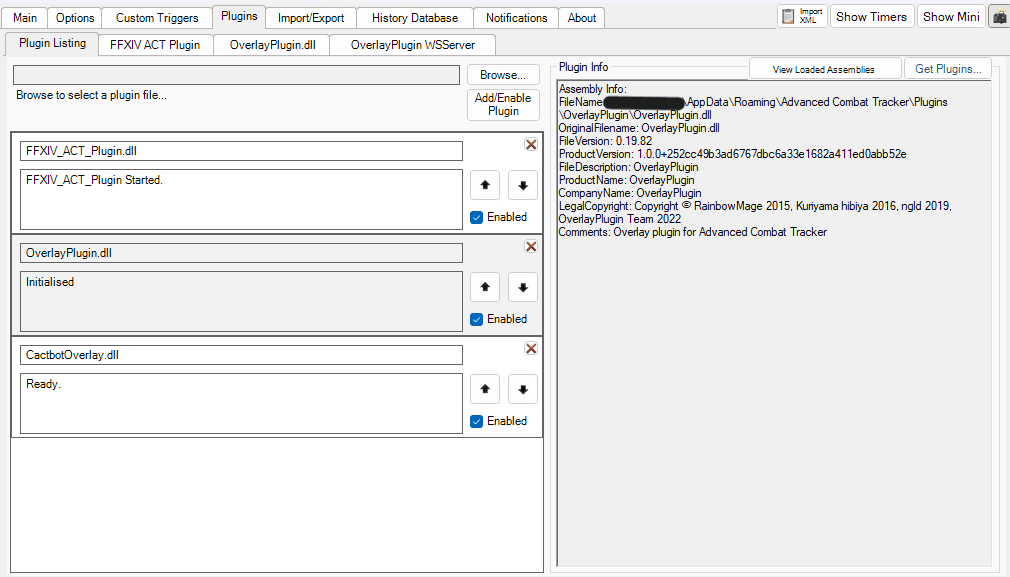This screenshot has width=1010, height=577.
Task: Move FFXIV_ACT_Plugin.dll up with arrow icon
Action: click(485, 184)
